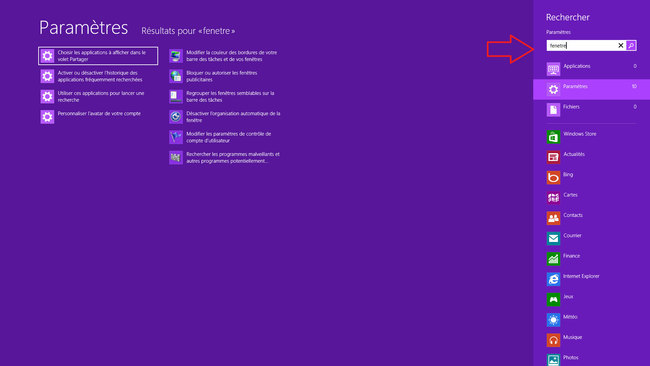Click the Photos icon
This screenshot has height=366, width=650.
tap(553, 360)
